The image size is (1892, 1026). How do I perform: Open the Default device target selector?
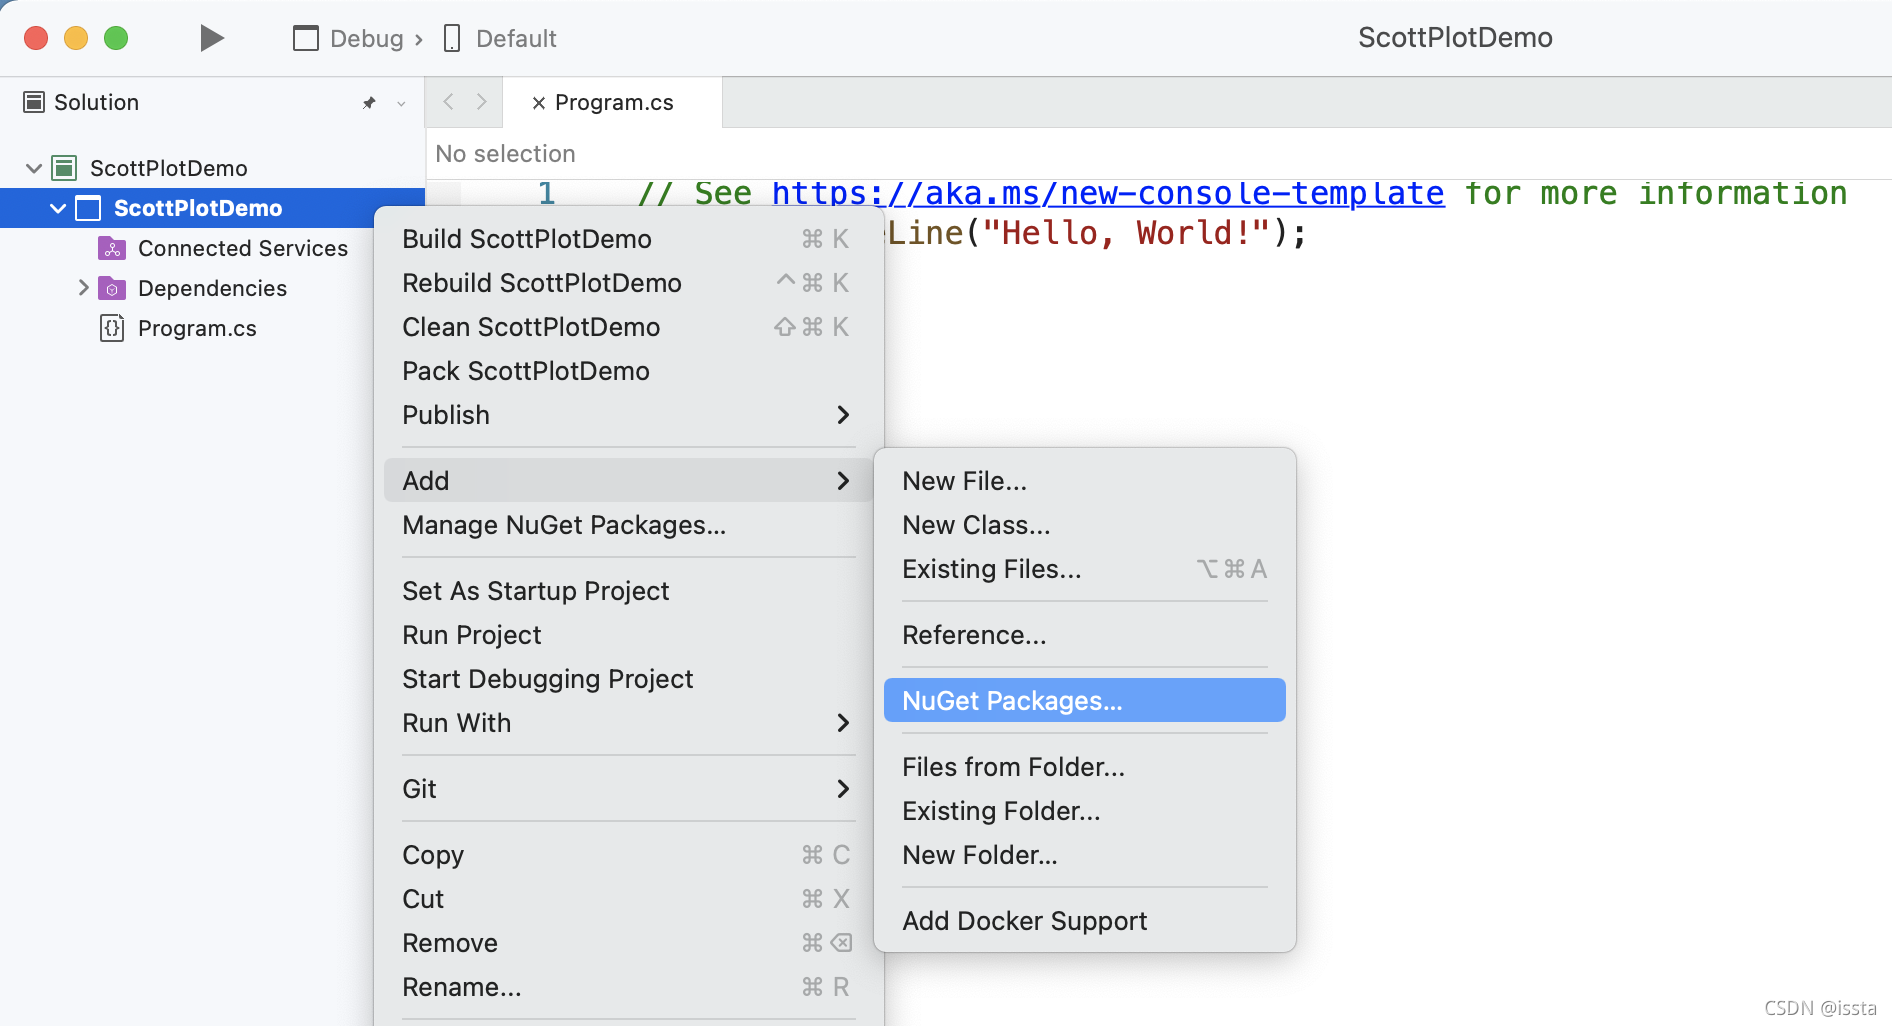click(x=500, y=38)
